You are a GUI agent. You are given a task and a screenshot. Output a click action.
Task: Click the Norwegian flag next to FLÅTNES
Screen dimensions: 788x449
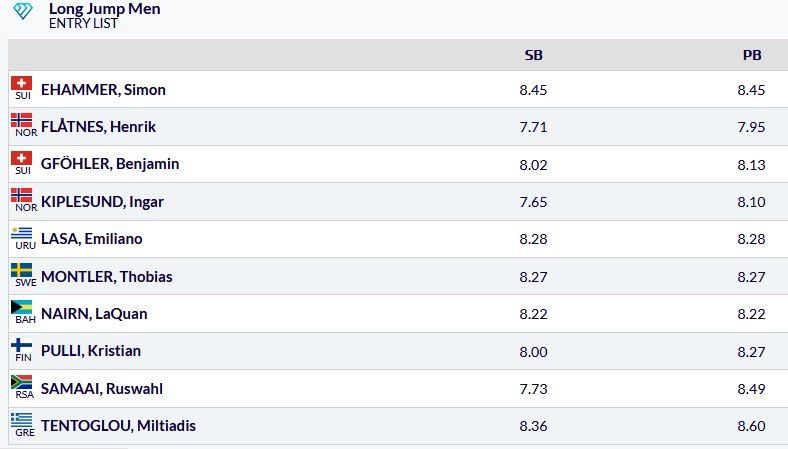point(22,120)
